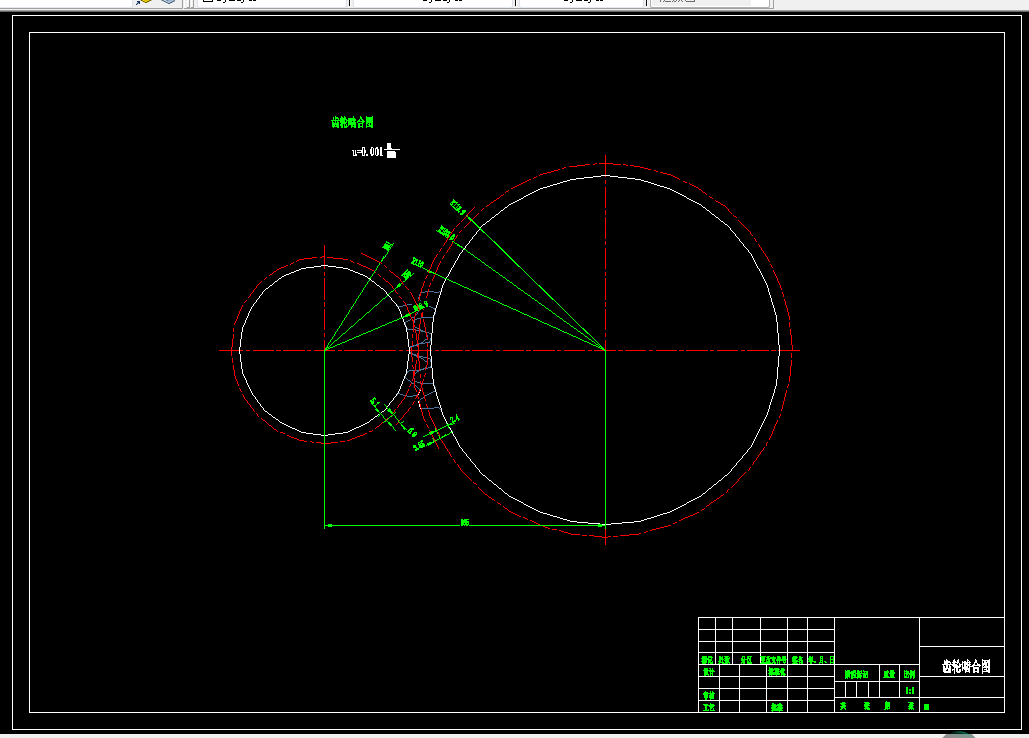Image resolution: width=1029 pixels, height=738 pixels.
Task: Select the 设计 cell in title block
Action: pyautogui.click(x=708, y=672)
